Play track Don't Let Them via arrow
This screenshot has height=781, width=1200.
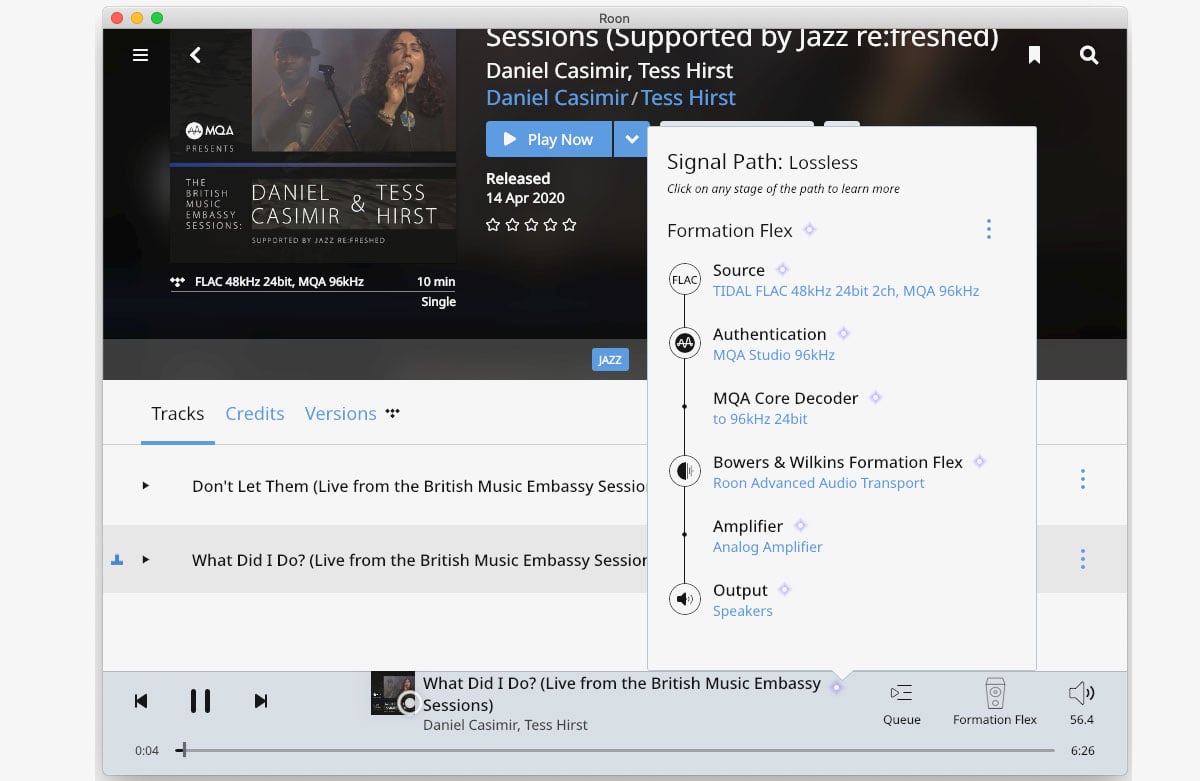146,486
